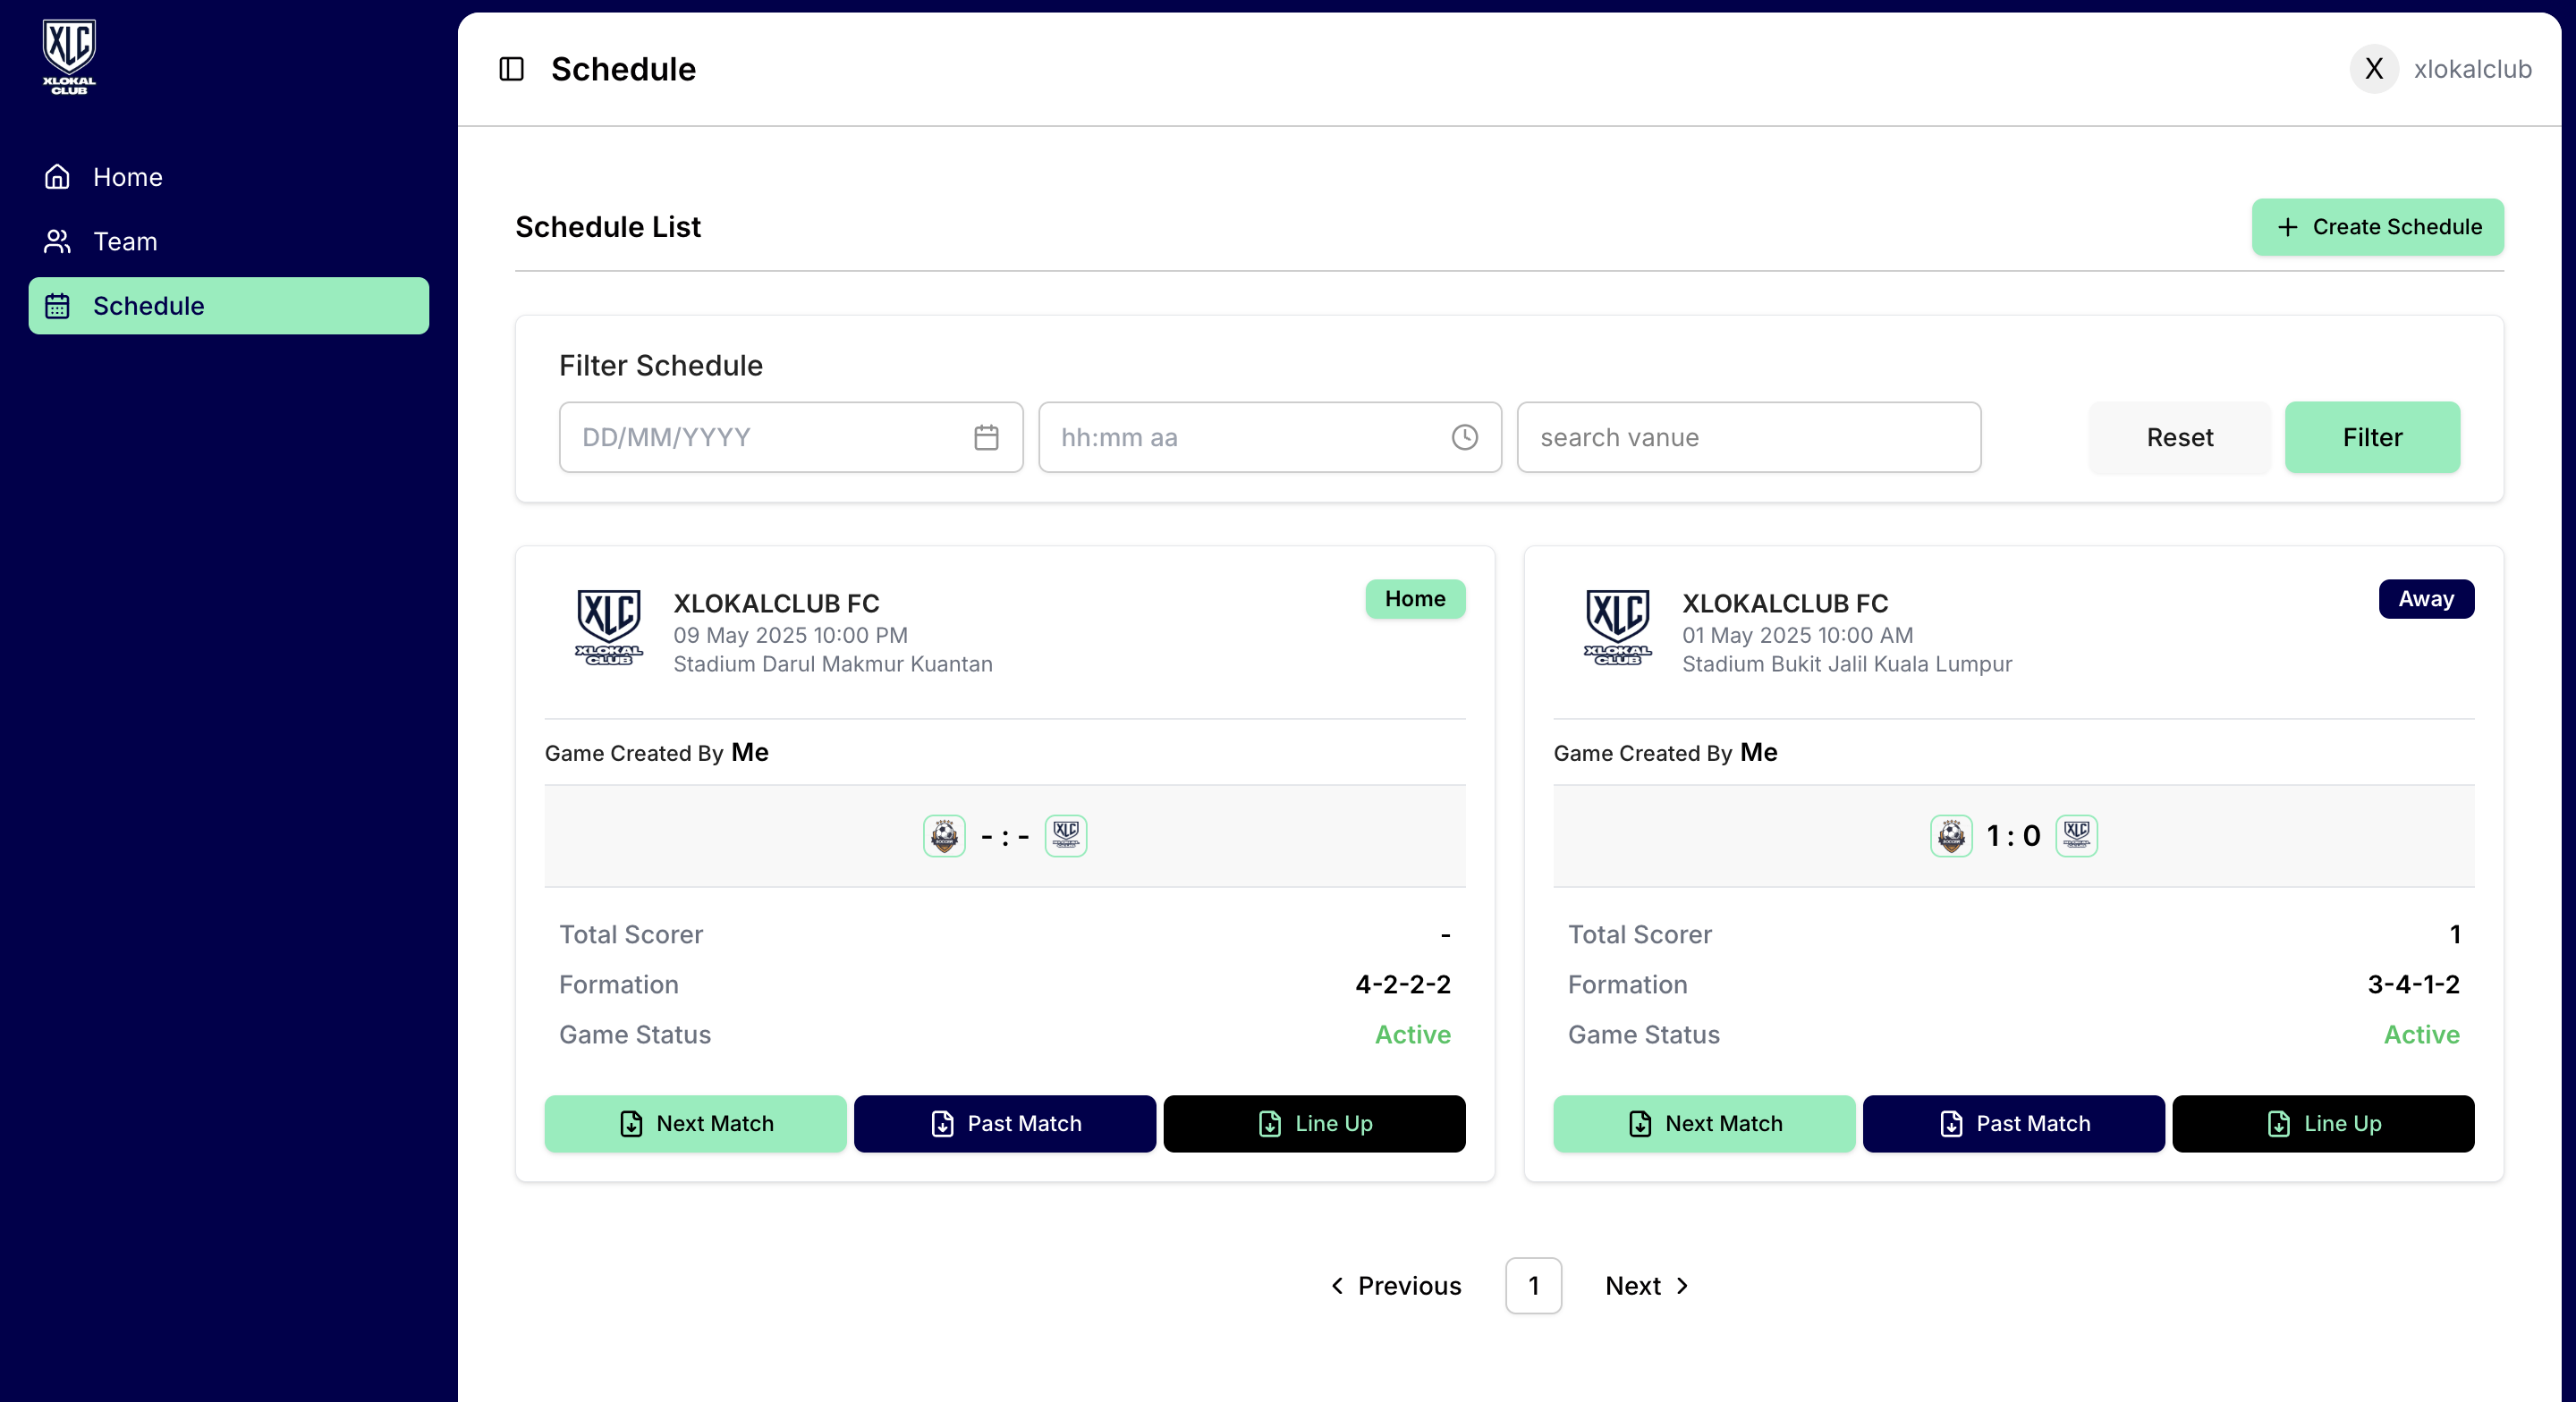Click Next Match on the Home card
This screenshot has height=1402, width=2576.
tap(695, 1123)
